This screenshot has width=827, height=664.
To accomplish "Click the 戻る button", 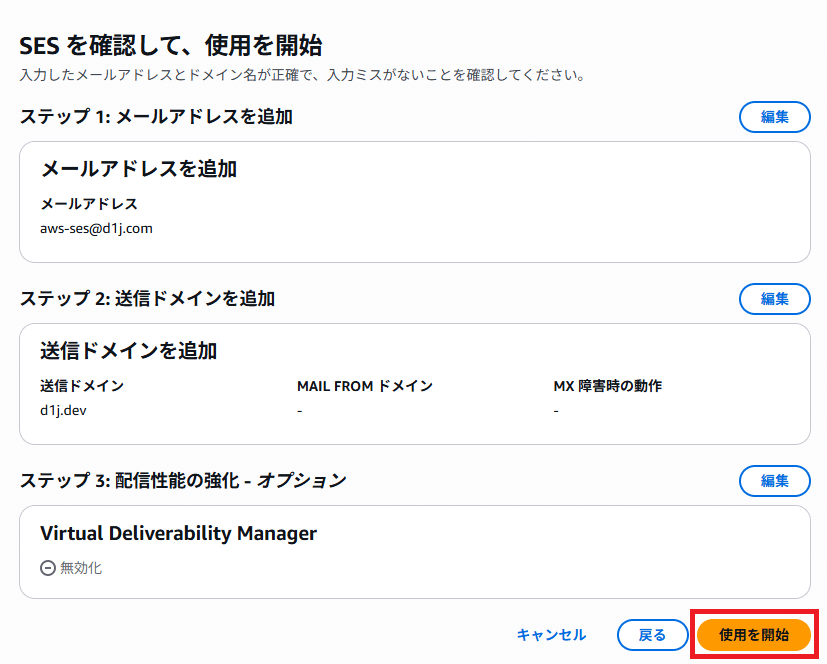I will point(652,634).
